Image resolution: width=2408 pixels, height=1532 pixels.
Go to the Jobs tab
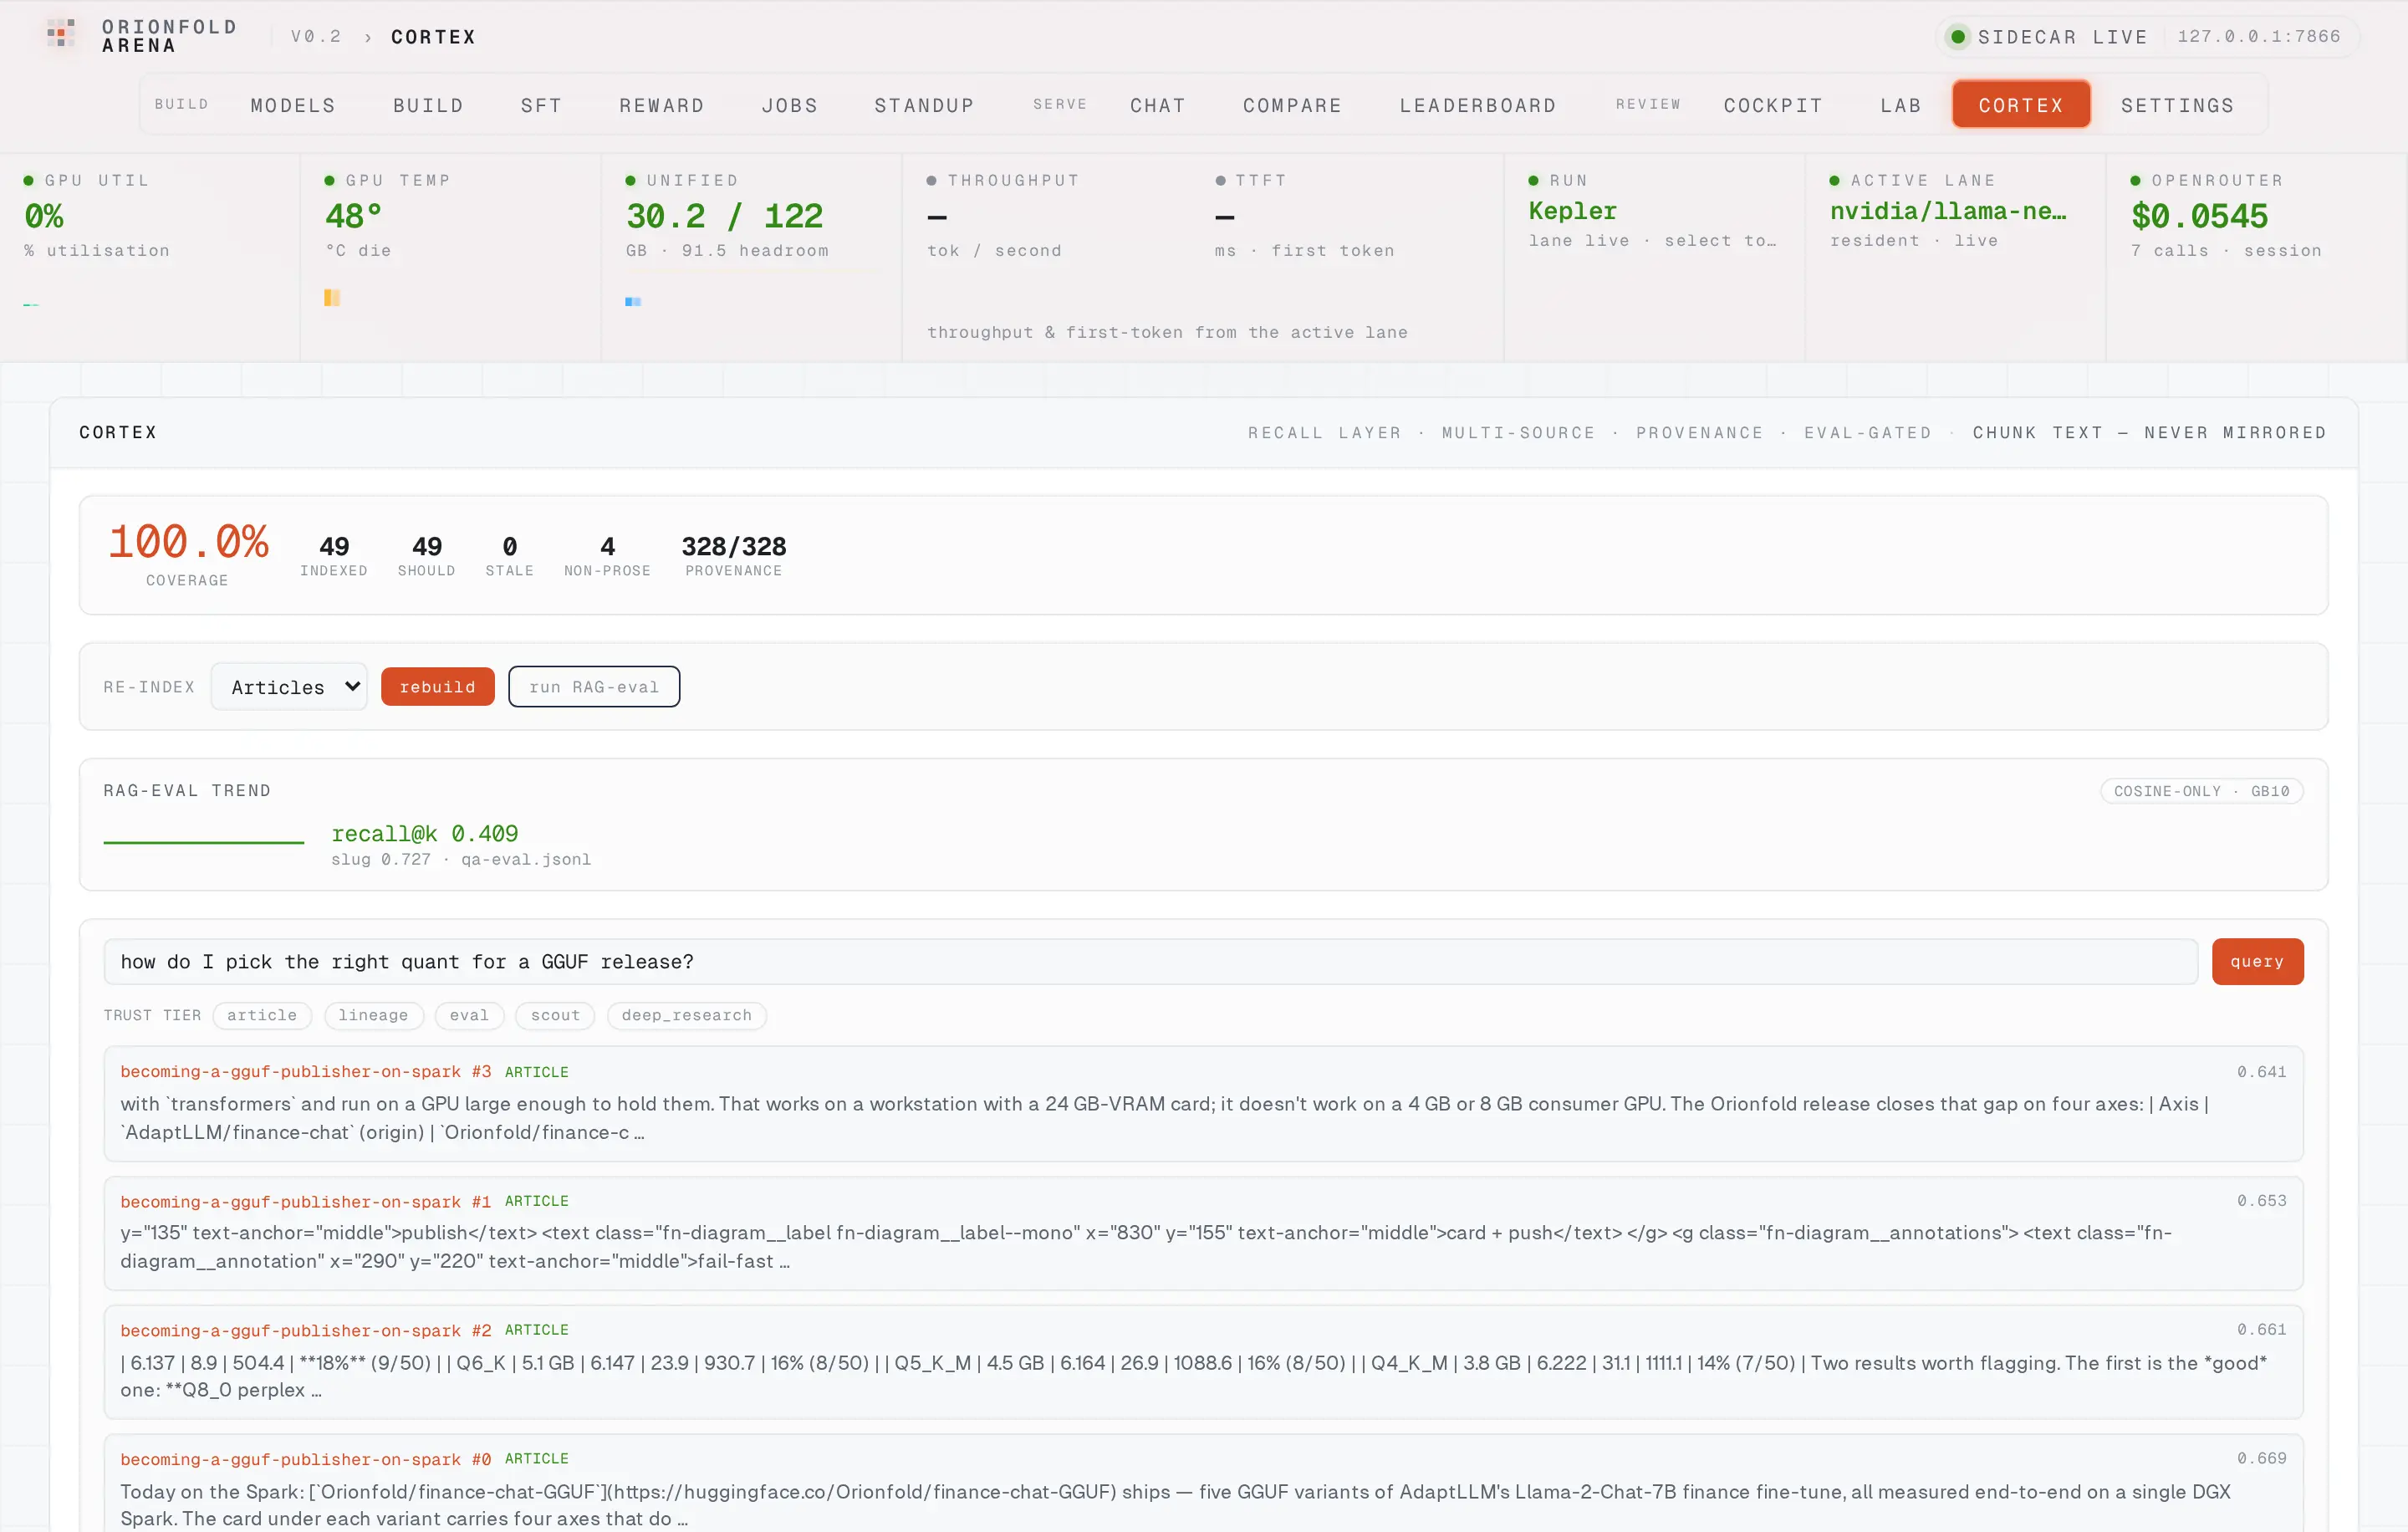click(790, 105)
